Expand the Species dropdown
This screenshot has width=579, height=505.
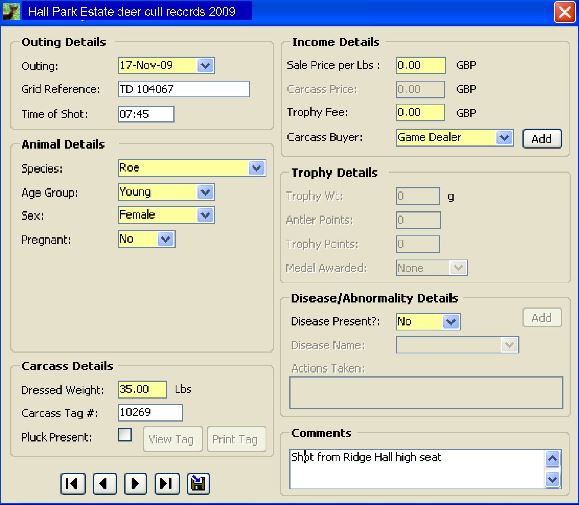pyautogui.click(x=257, y=168)
